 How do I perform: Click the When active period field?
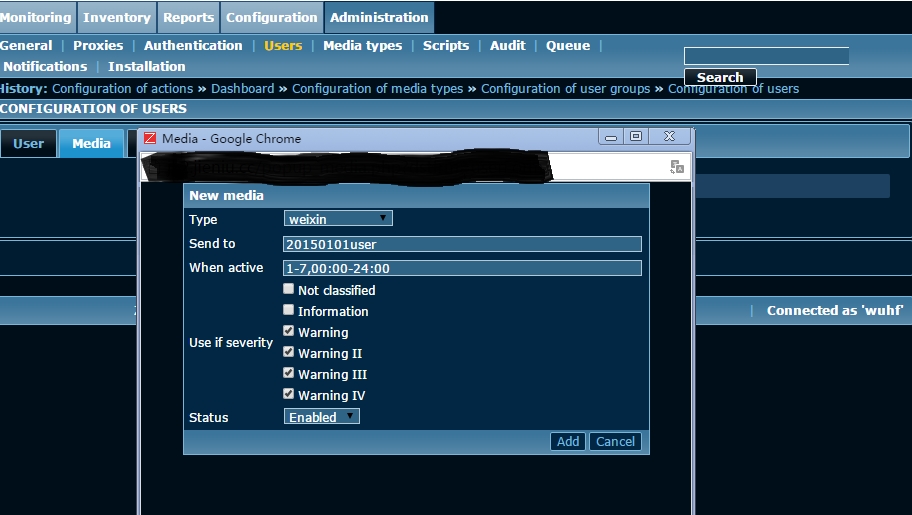[462, 268]
